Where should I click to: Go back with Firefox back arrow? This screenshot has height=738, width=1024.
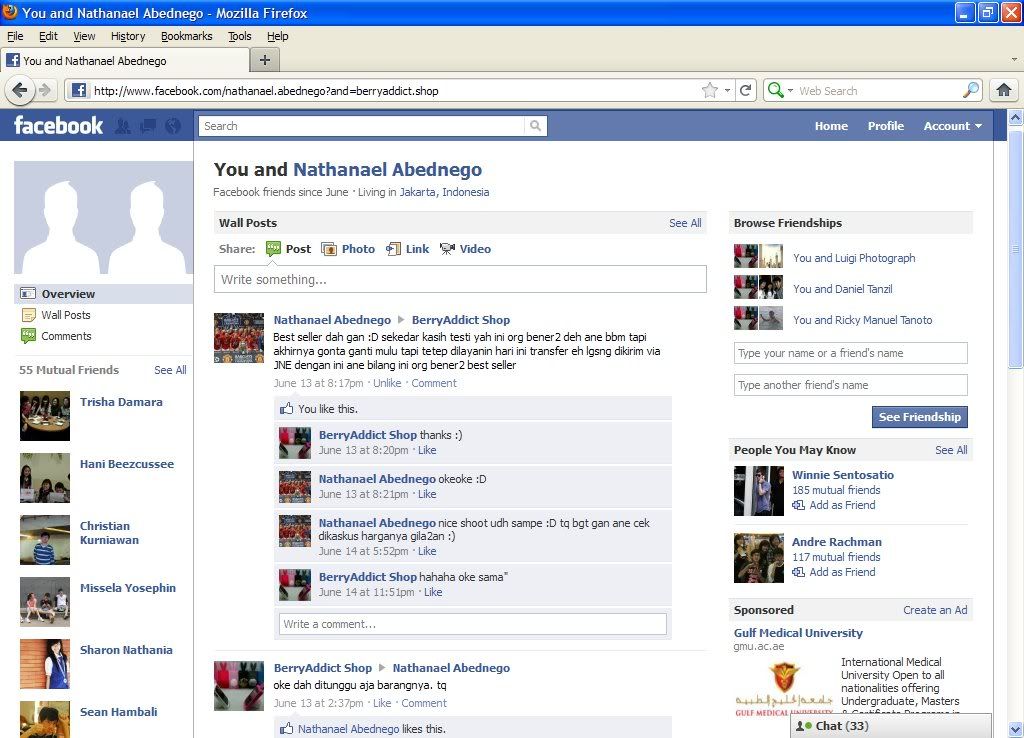tap(20, 90)
